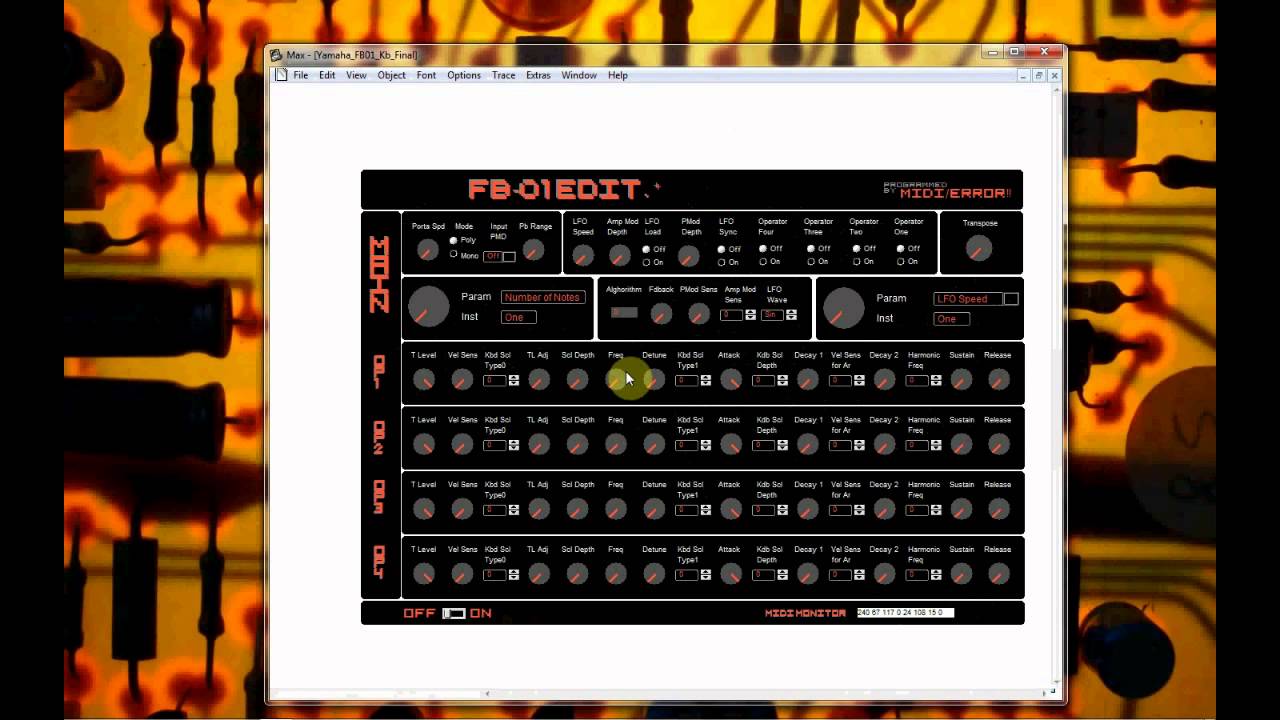Viewport: 1280px width, 720px height.
Task: Click the OP4 row Decay 2 knob
Action: [x=884, y=574]
